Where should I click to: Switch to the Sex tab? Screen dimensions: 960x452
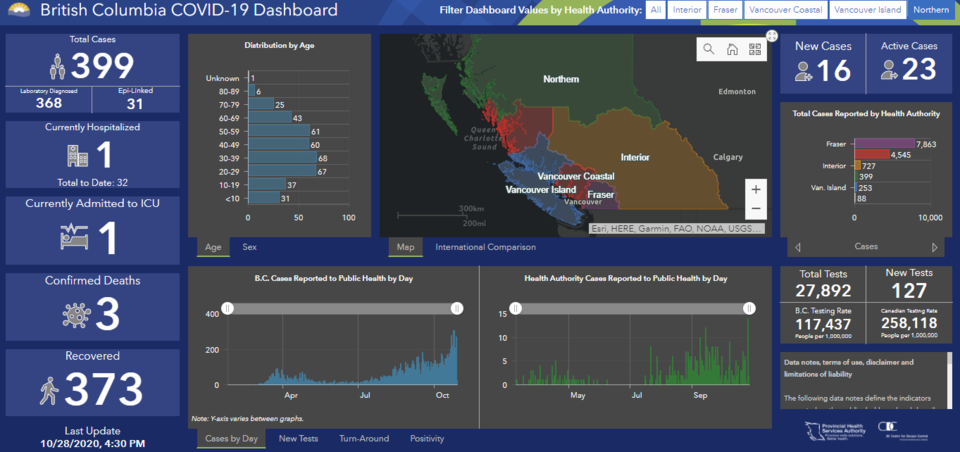point(249,247)
